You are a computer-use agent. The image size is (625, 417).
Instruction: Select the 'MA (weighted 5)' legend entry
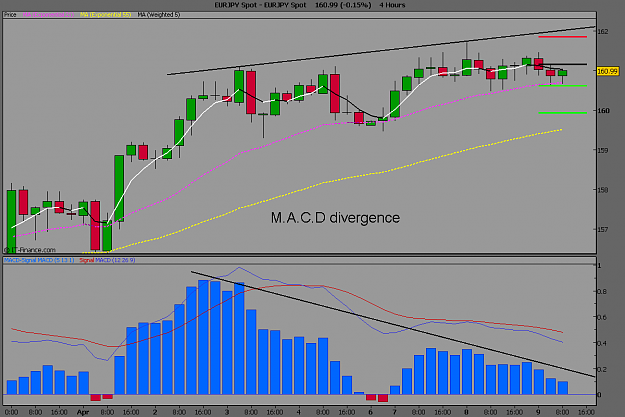[x=159, y=15]
